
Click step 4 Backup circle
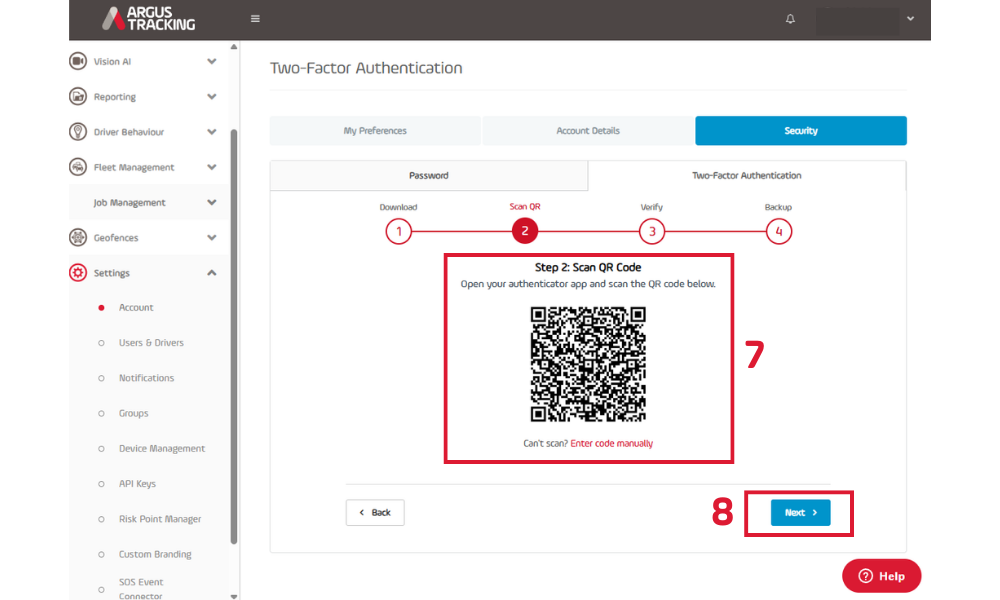(779, 231)
